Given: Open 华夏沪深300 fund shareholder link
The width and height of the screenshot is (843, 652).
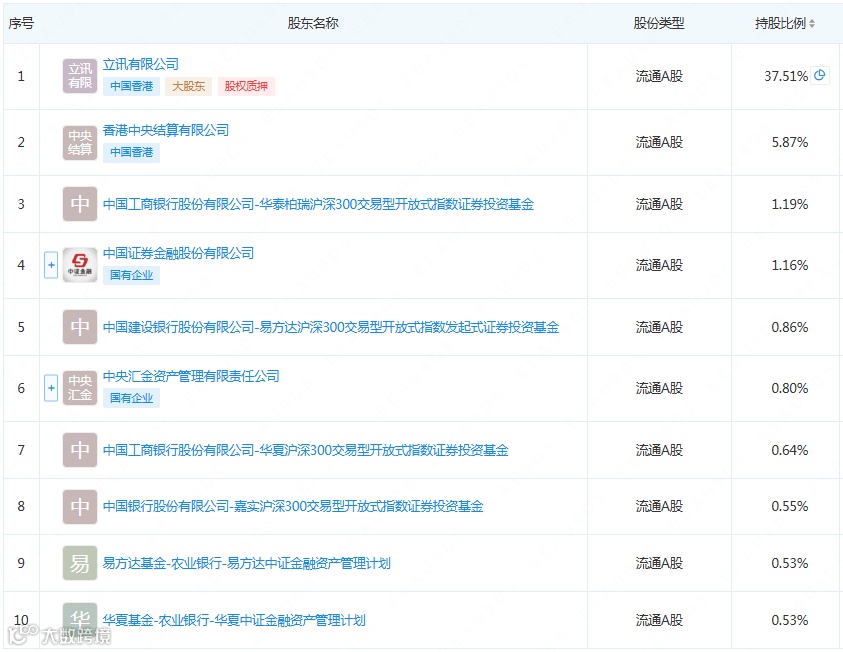Looking at the screenshot, I should (x=305, y=450).
